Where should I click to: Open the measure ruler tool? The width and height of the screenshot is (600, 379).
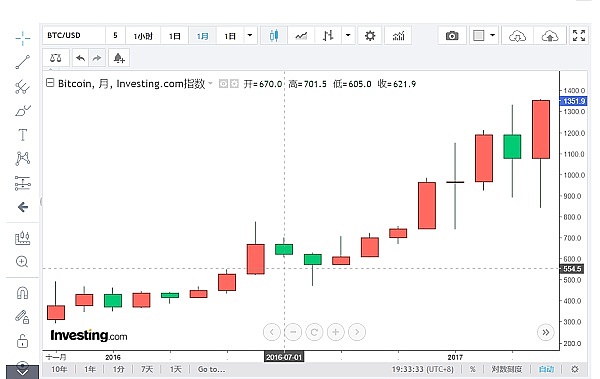pyautogui.click(x=23, y=238)
